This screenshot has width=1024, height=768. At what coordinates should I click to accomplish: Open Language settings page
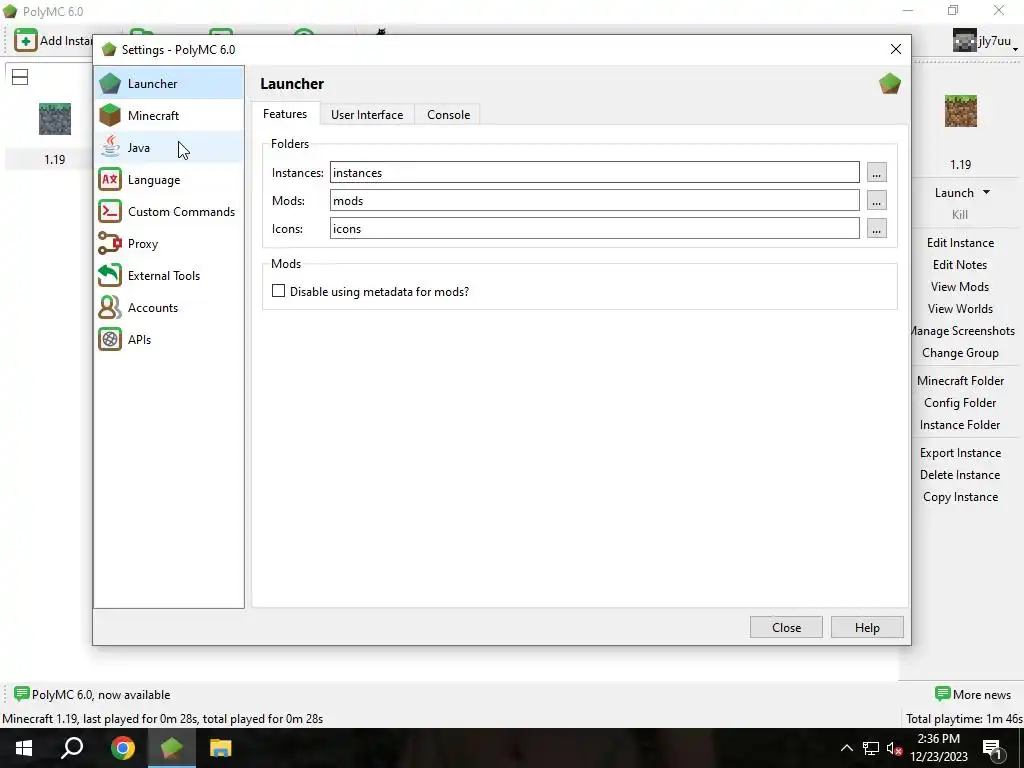pyautogui.click(x=168, y=180)
